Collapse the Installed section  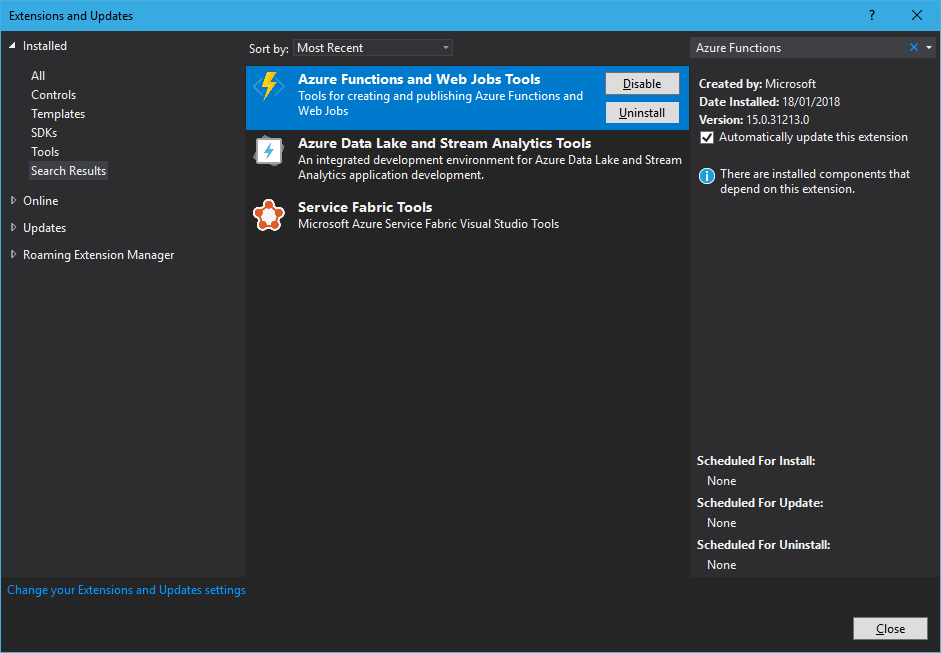(14, 45)
